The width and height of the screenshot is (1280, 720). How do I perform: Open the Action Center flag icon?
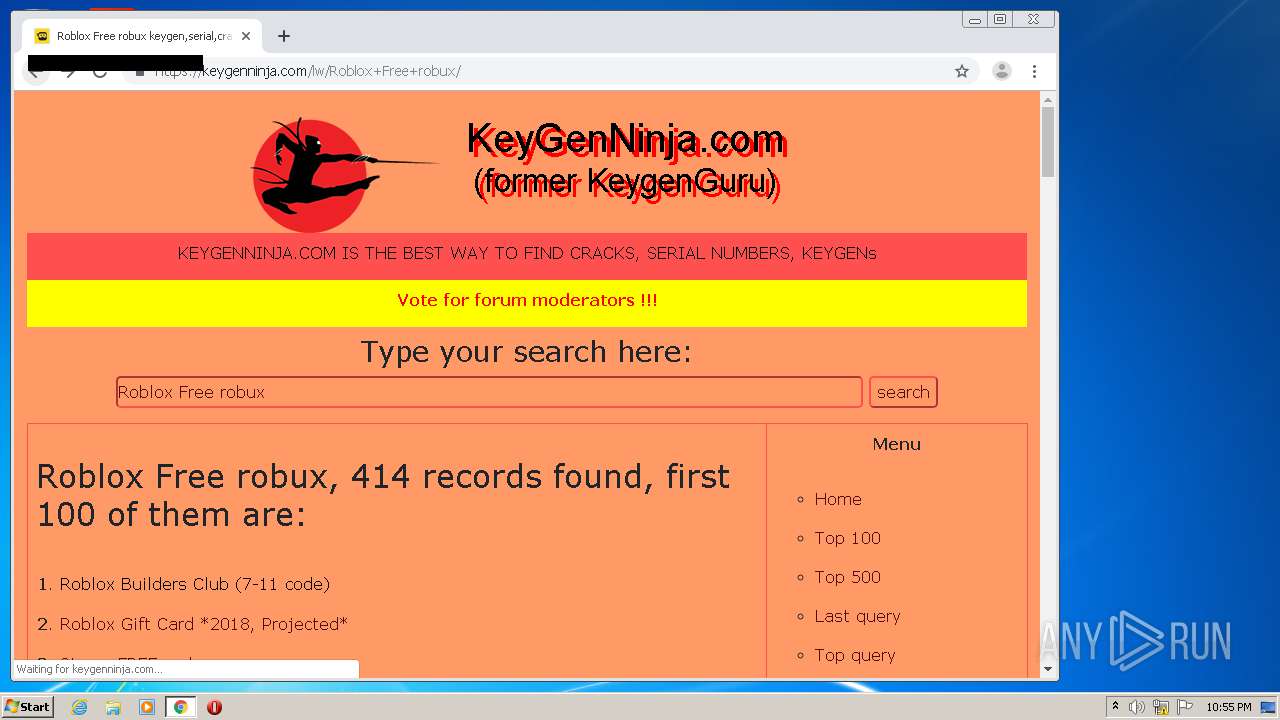1185,707
